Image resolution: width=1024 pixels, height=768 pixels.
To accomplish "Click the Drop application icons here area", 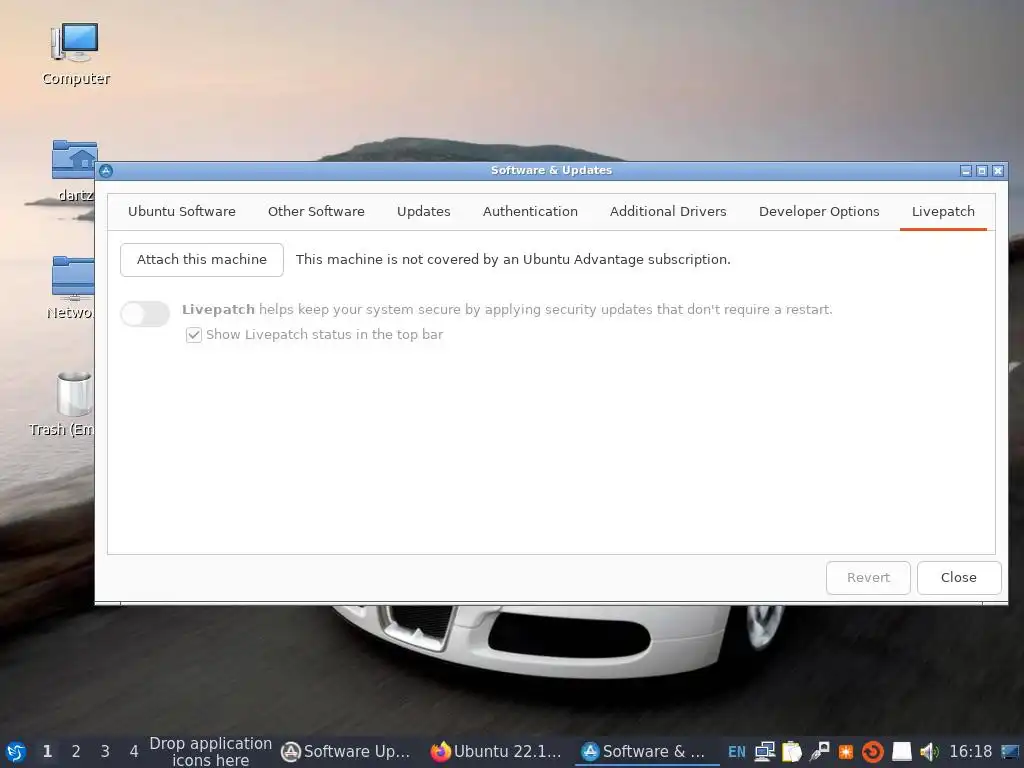I will [210, 752].
